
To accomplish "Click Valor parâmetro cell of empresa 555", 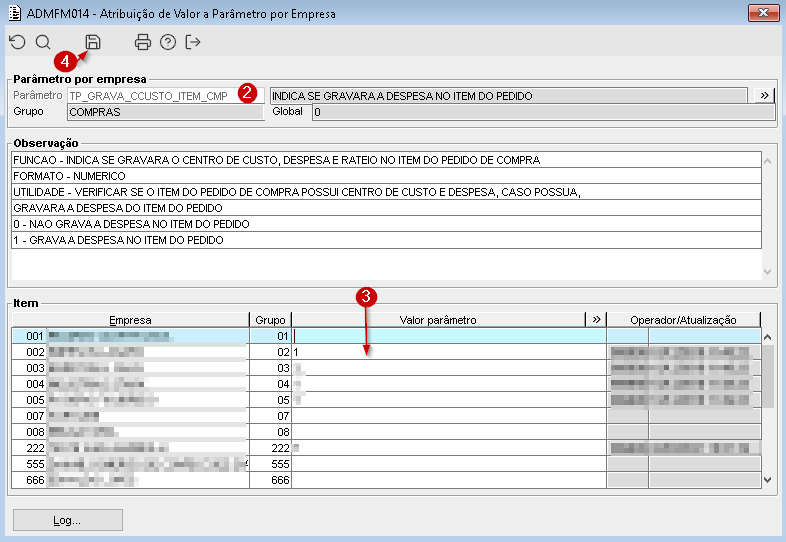I will pos(449,464).
